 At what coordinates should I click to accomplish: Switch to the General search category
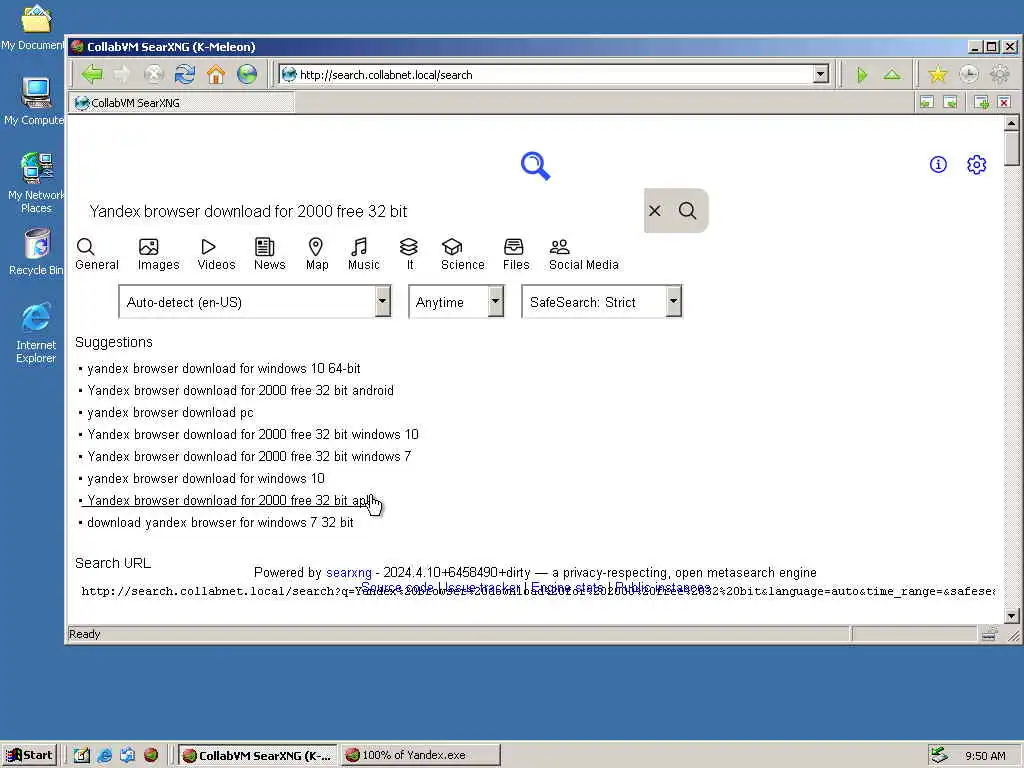pyautogui.click(x=97, y=255)
